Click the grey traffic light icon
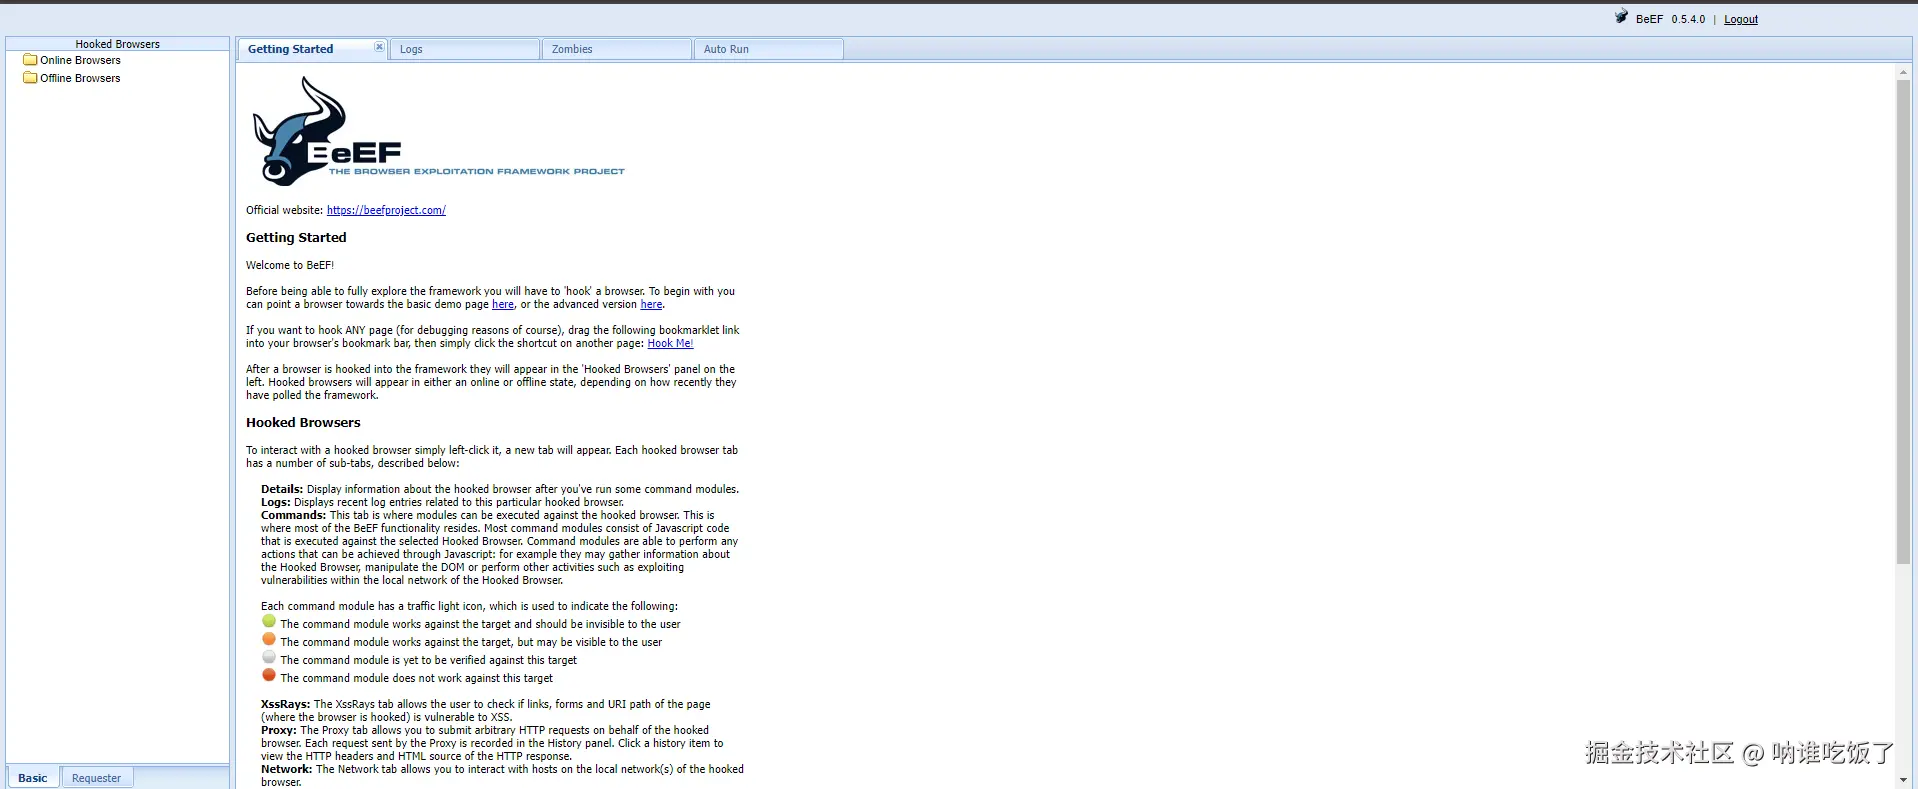 [268, 657]
